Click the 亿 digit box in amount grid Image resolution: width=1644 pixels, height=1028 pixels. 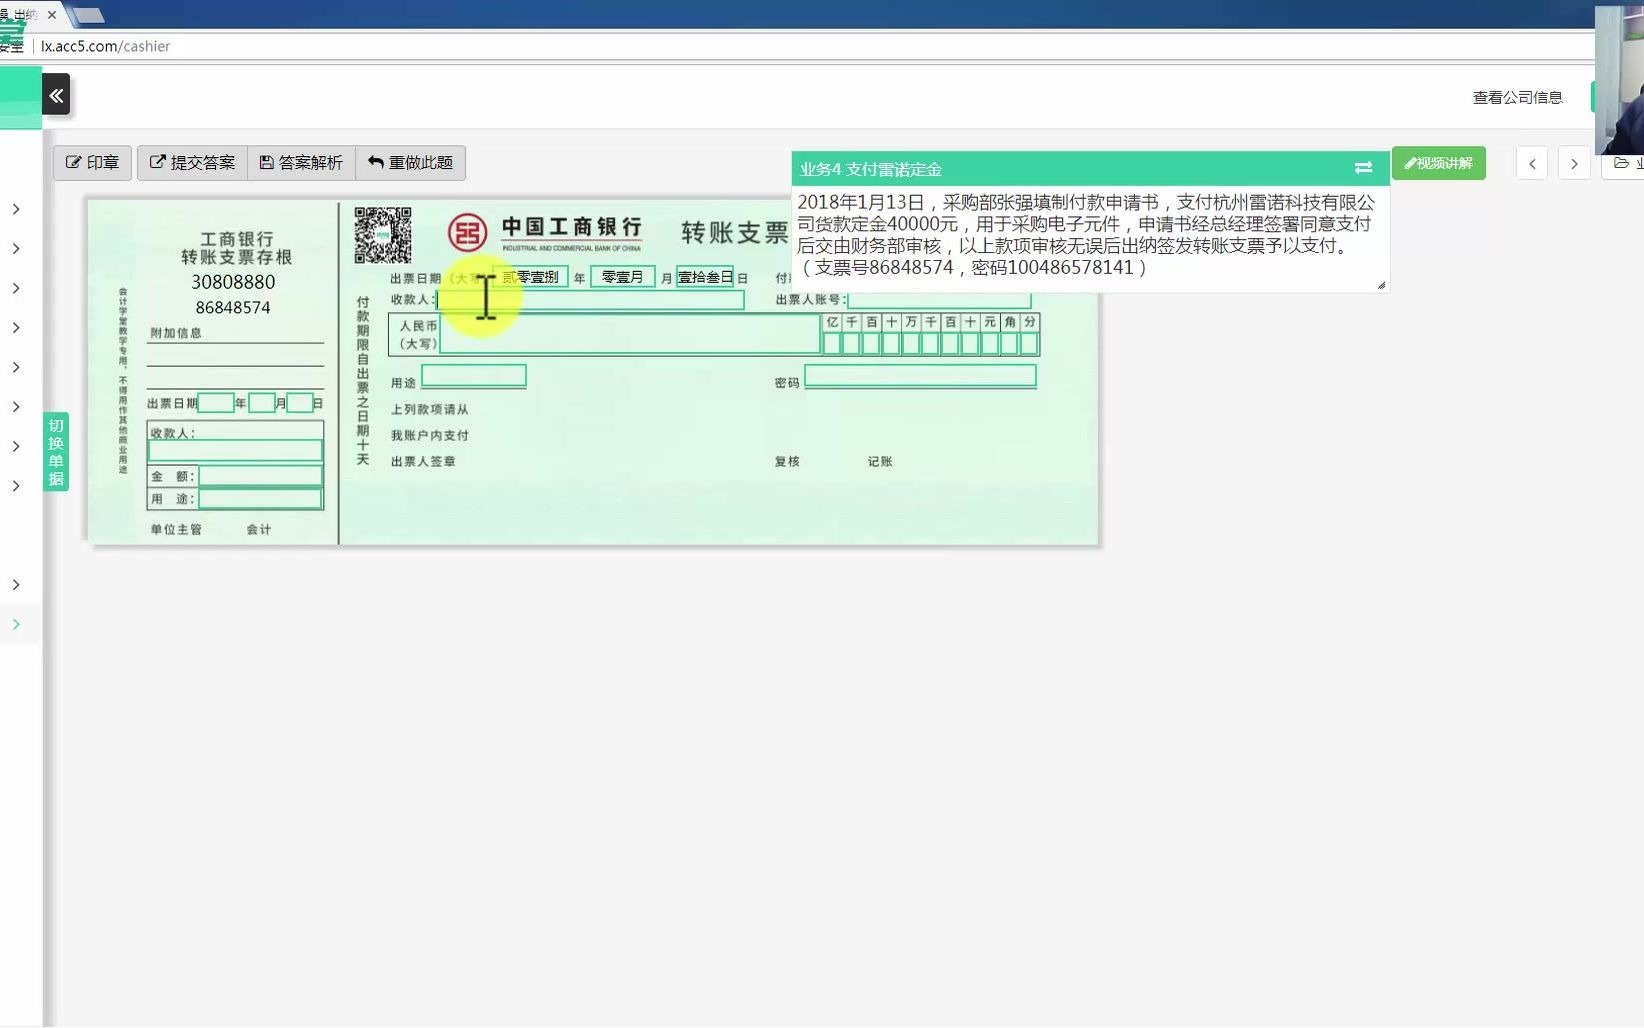[832, 344]
